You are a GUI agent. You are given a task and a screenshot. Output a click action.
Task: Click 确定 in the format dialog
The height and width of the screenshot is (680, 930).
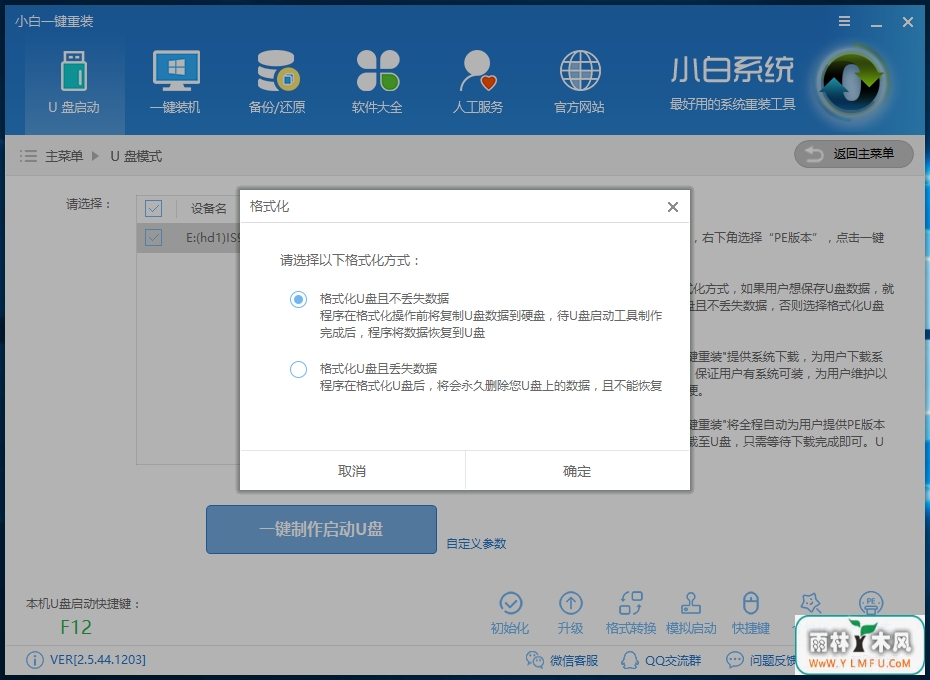pos(578,471)
